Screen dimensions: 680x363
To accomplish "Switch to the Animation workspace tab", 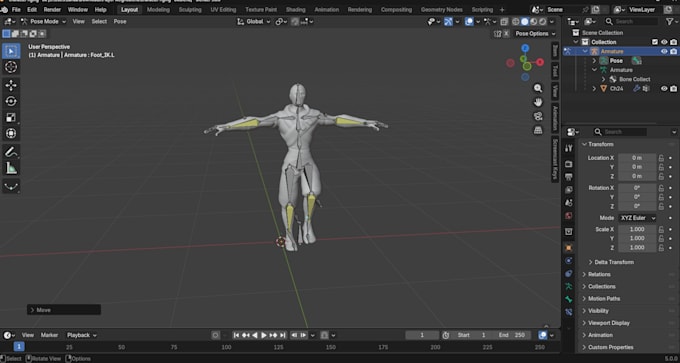I will point(327,10).
